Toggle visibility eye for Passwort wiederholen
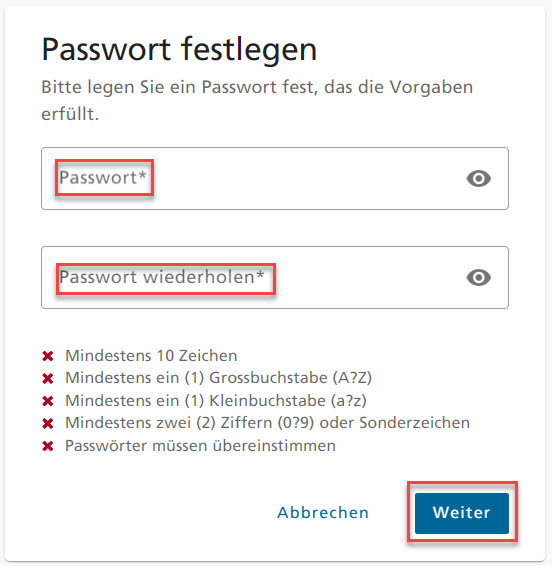This screenshot has height=566, width=552. click(478, 278)
